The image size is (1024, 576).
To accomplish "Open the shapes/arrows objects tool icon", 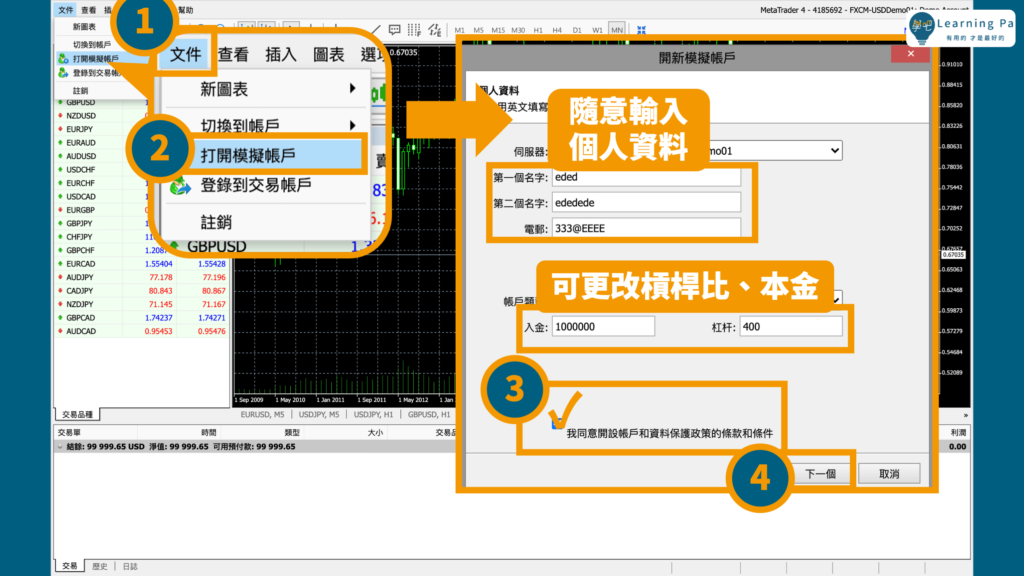I will point(434,30).
